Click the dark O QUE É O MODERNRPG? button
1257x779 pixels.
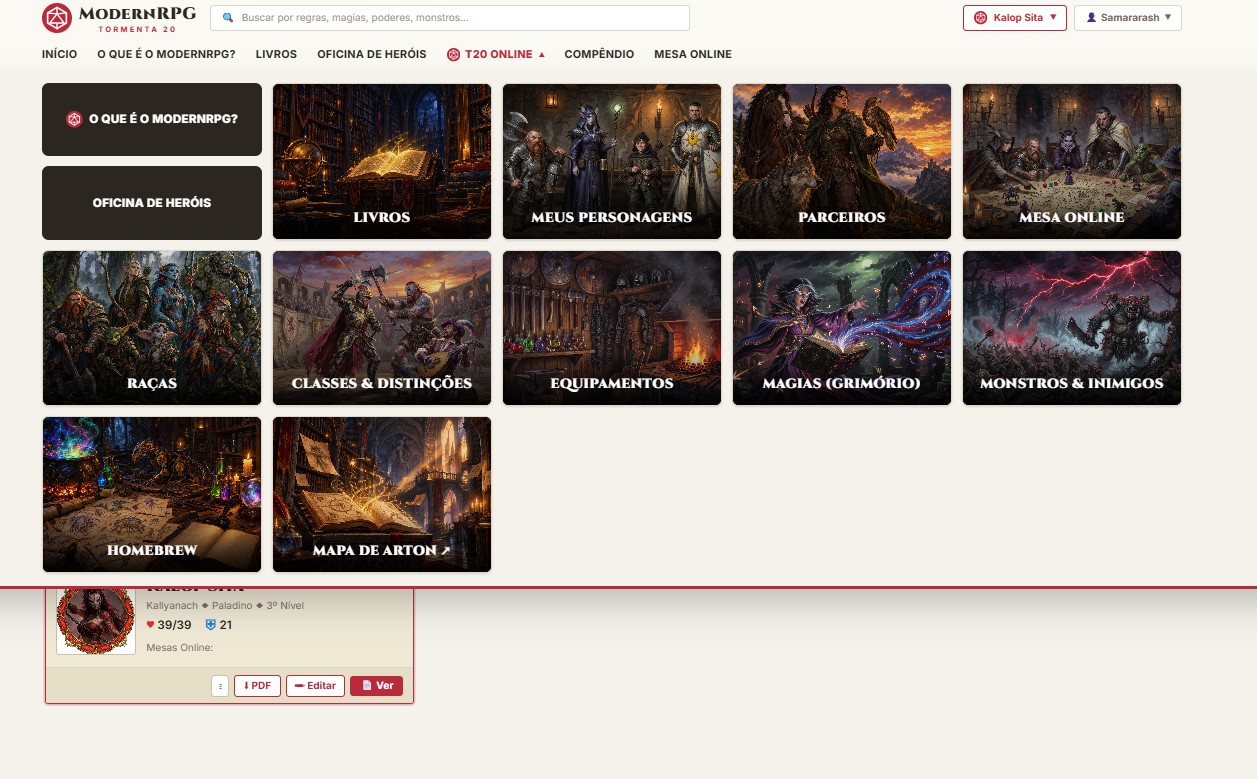(152, 119)
